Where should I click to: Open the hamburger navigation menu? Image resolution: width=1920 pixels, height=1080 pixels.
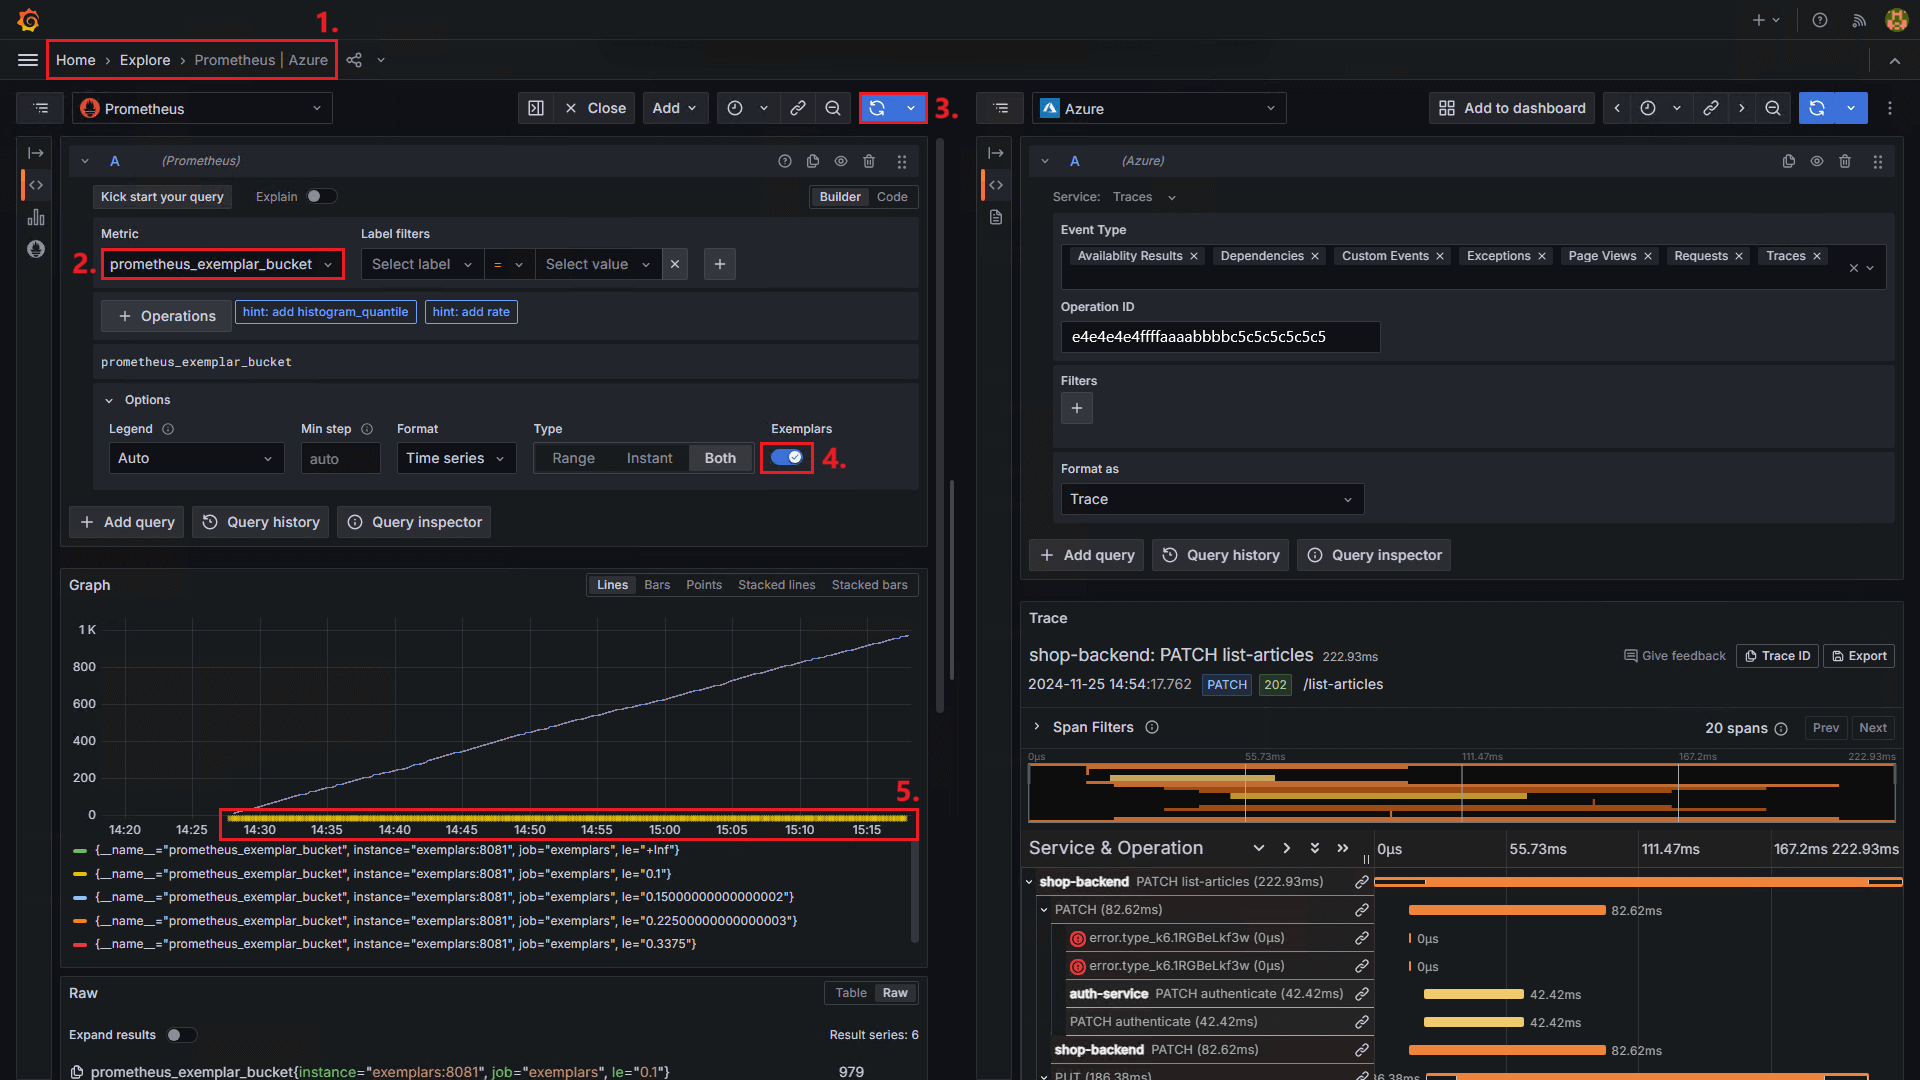28,60
